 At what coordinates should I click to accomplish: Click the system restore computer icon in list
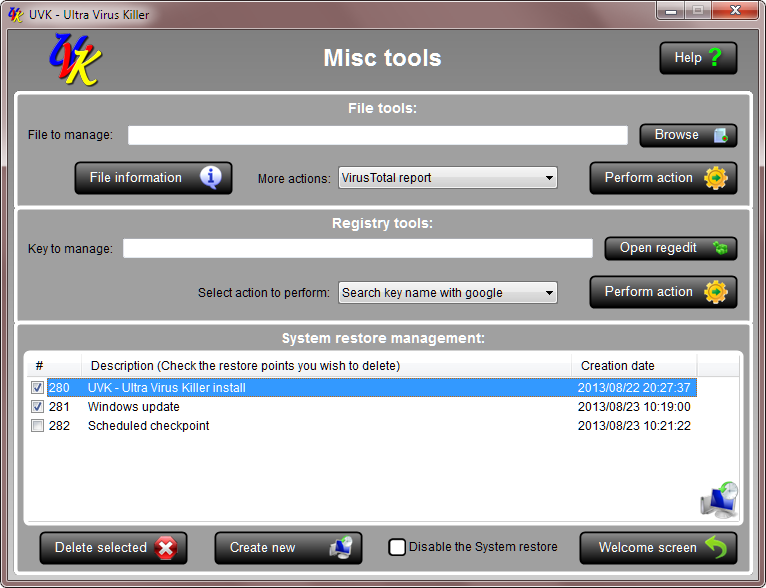coord(719,500)
